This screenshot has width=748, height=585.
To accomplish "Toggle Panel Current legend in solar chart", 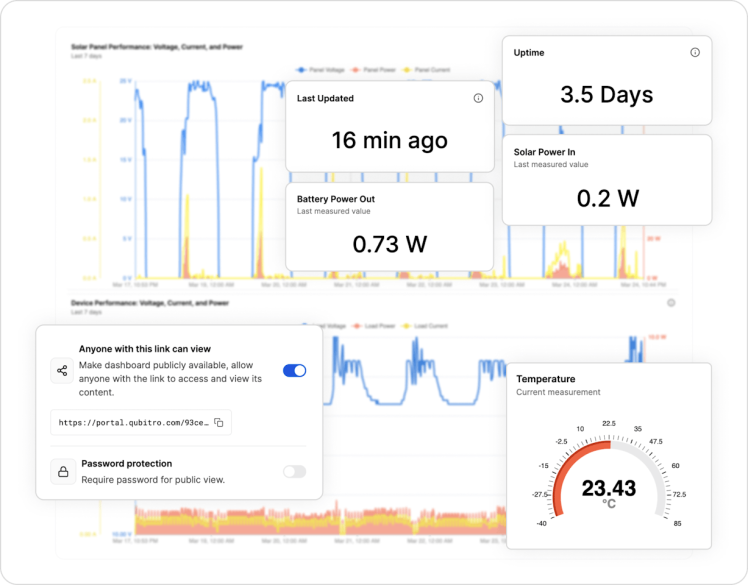I will 426,70.
